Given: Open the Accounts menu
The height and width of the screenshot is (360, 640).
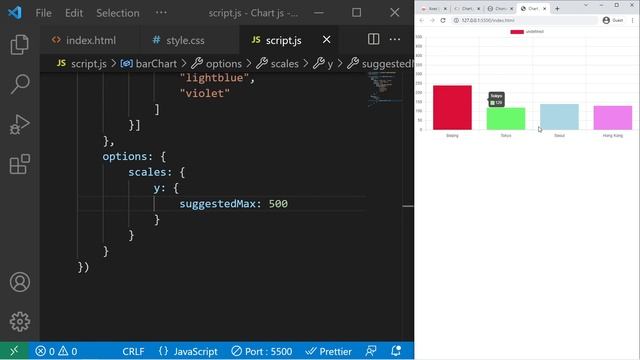Looking at the screenshot, I should coord(19,282).
